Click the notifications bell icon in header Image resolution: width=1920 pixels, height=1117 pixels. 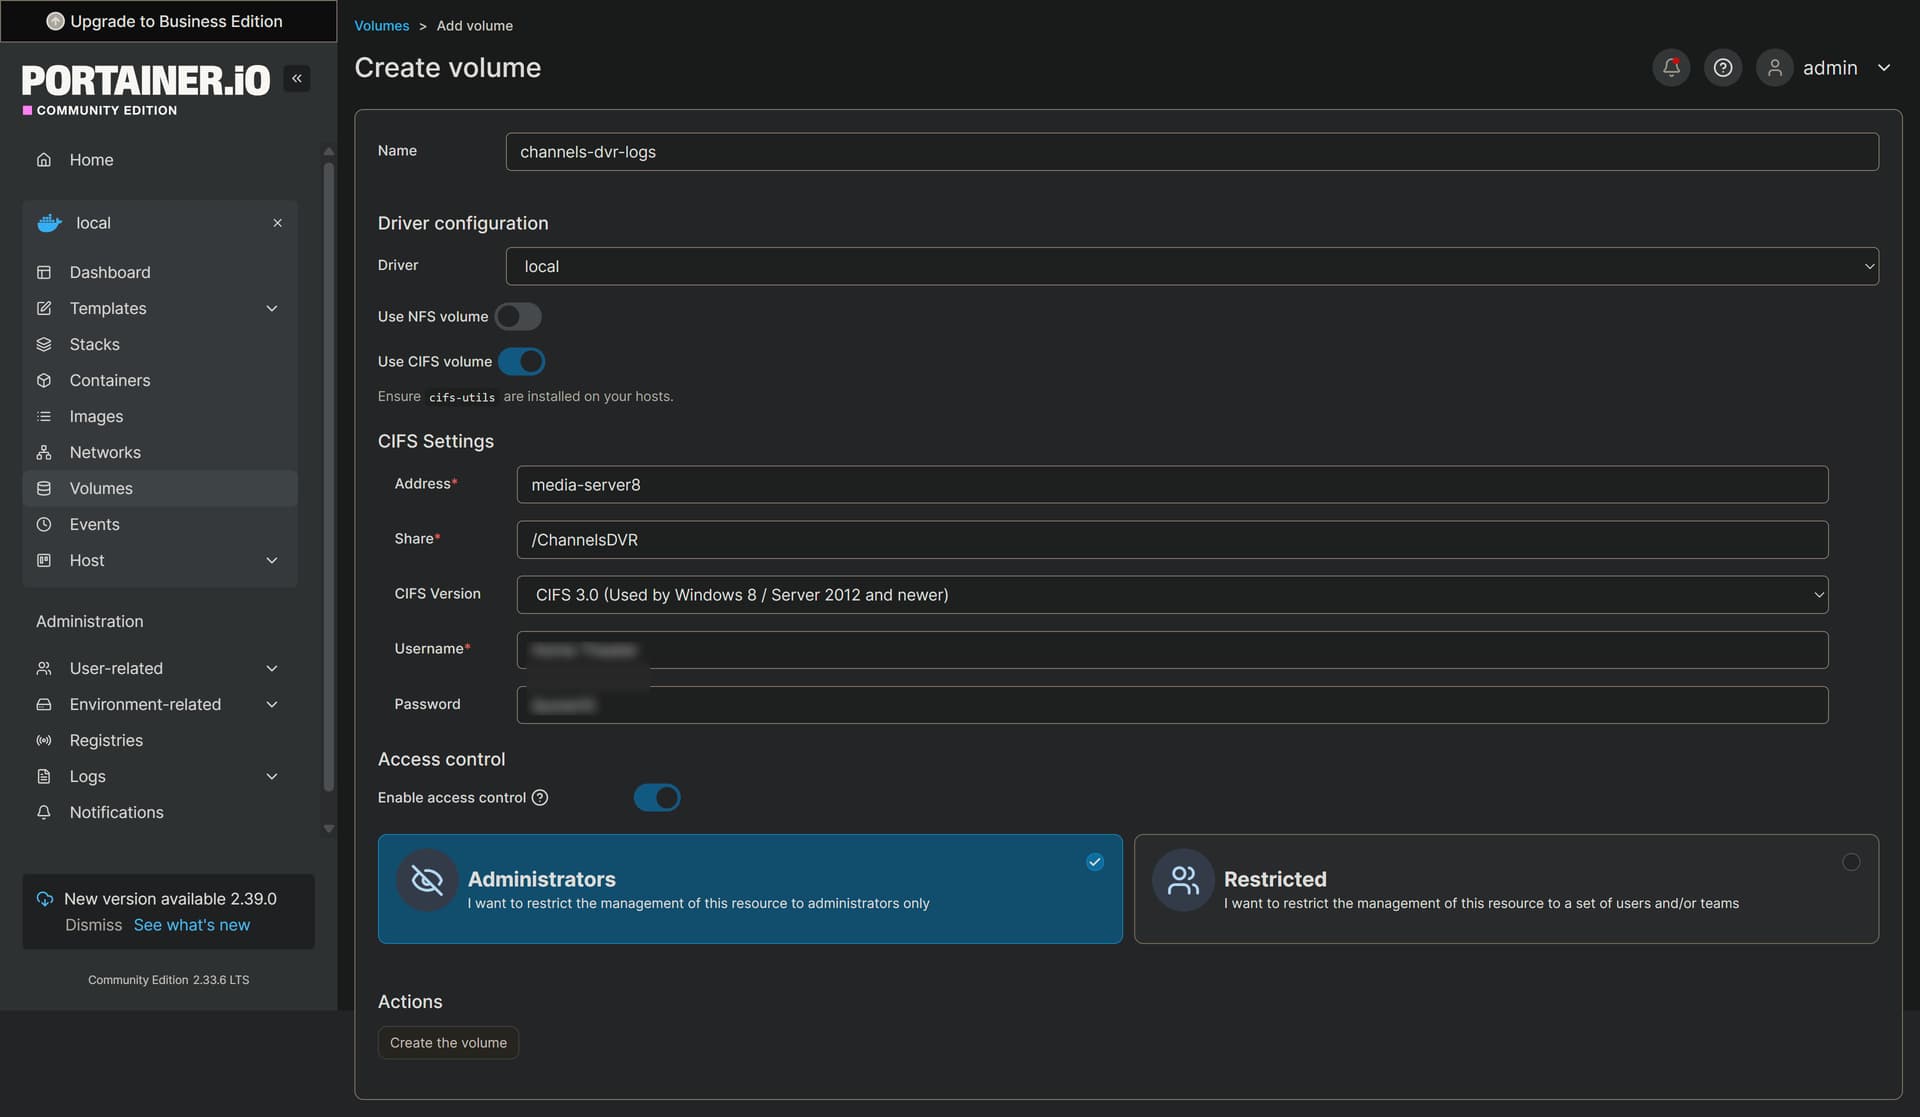coord(1670,68)
